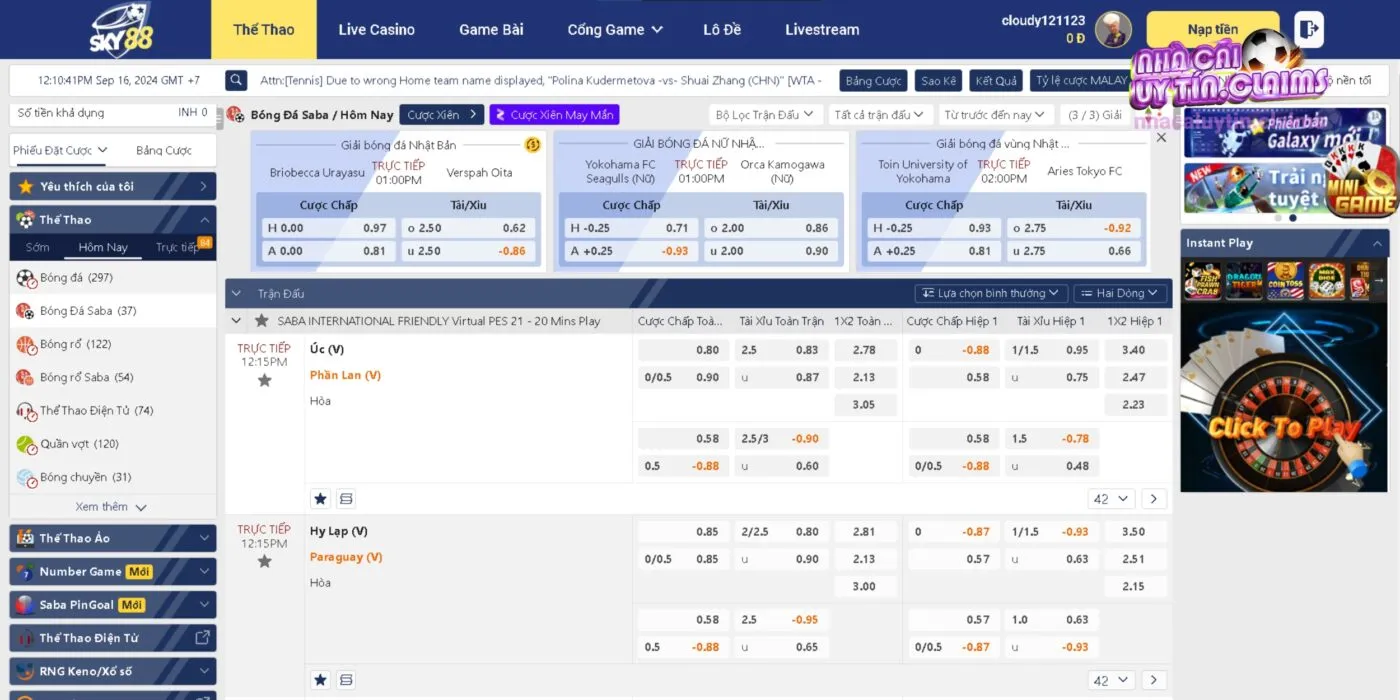Image resolution: width=1400 pixels, height=700 pixels.
Task: Click odds 2.78 for Úc 1X2
Action: click(x=864, y=350)
